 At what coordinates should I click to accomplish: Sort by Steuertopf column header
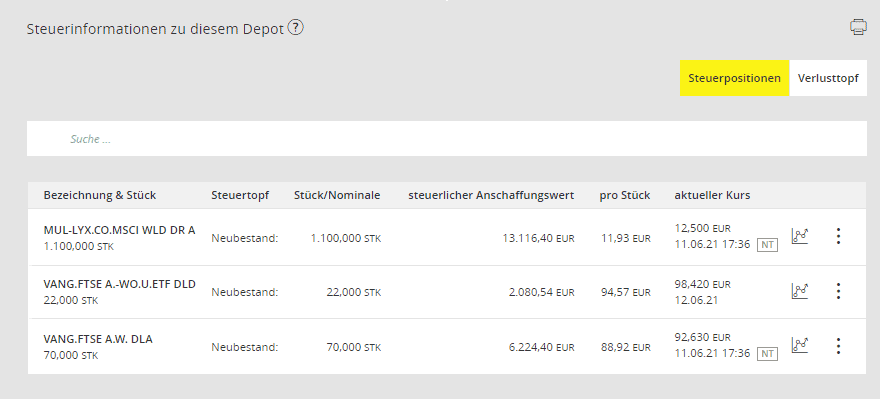240,195
